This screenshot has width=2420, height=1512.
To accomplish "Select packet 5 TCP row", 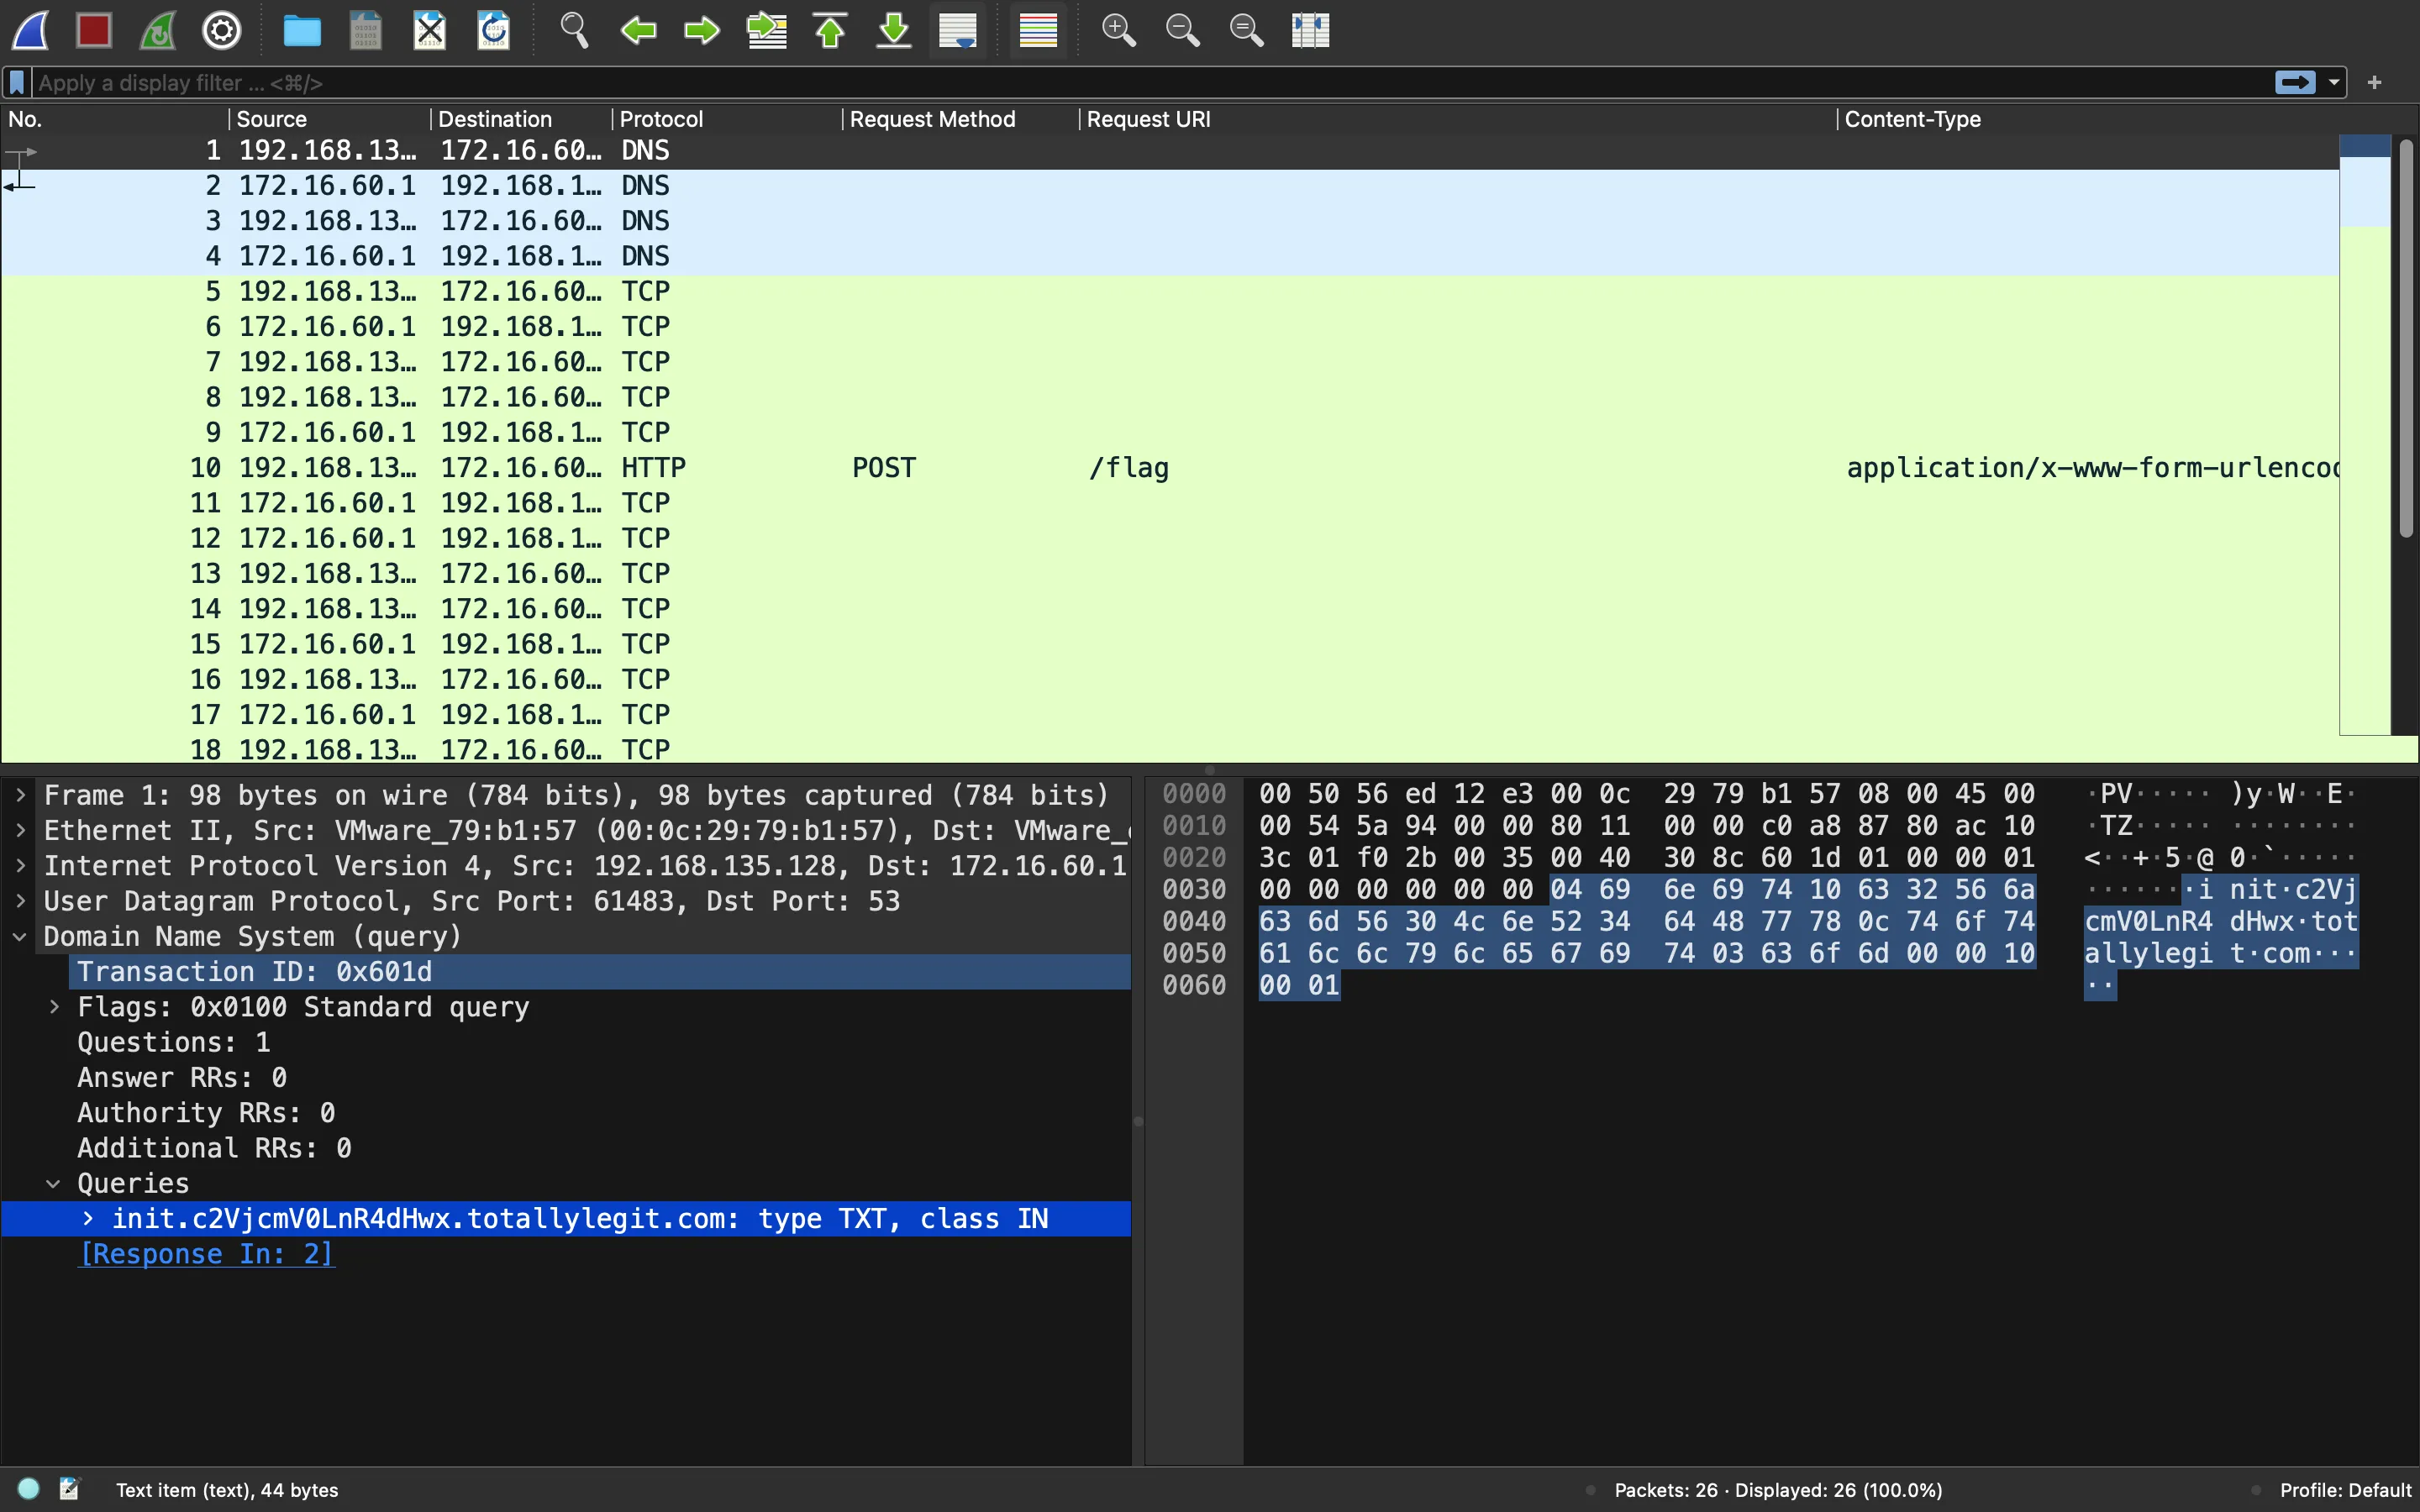I will [x=1170, y=292].
